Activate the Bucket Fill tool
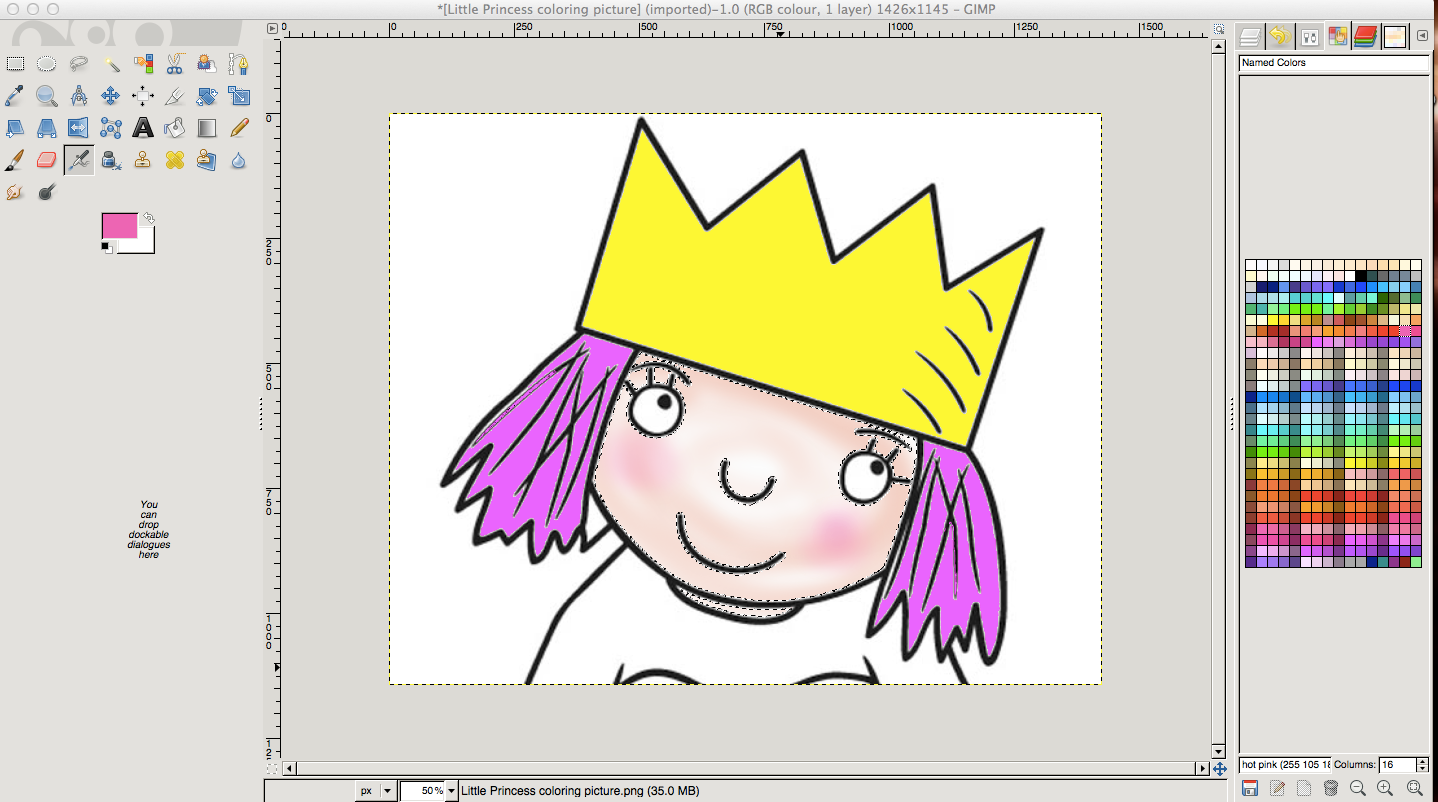1438x802 pixels. point(175,128)
